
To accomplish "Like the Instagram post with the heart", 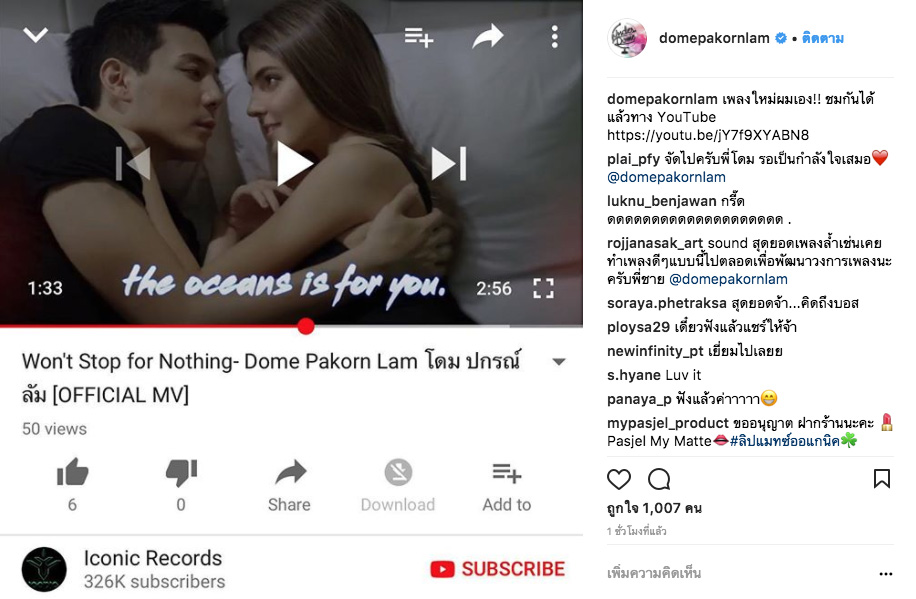I will [619, 479].
